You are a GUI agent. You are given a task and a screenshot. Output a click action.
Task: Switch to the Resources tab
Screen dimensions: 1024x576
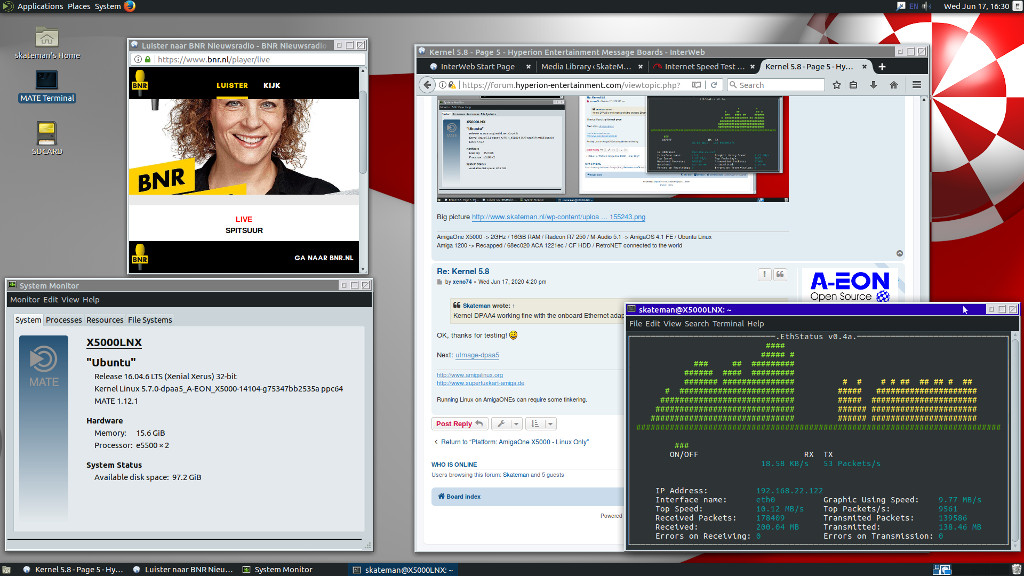click(x=104, y=320)
